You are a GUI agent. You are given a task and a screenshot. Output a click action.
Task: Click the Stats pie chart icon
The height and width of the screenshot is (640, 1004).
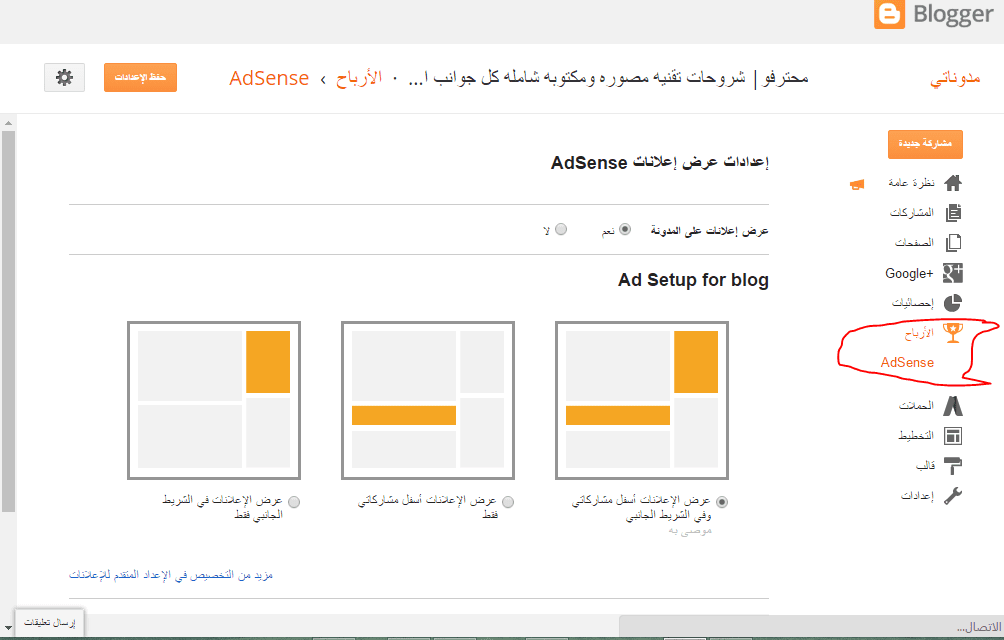click(x=953, y=303)
